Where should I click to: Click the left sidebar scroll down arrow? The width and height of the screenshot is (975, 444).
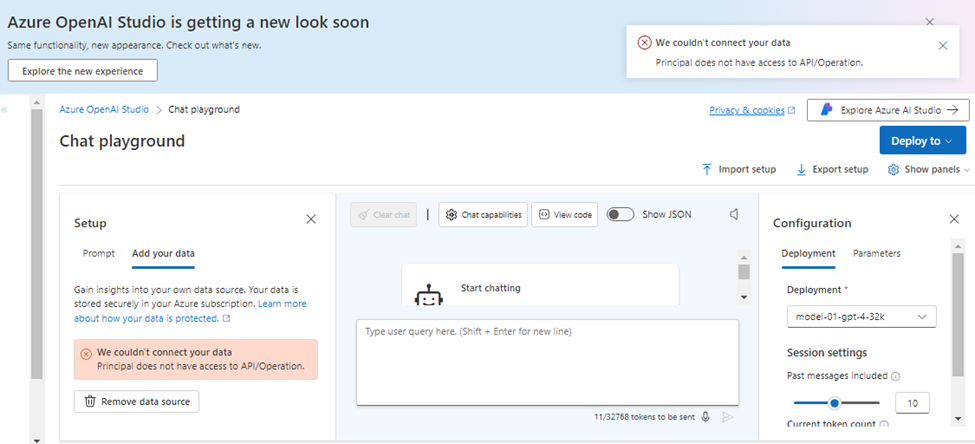(37, 440)
